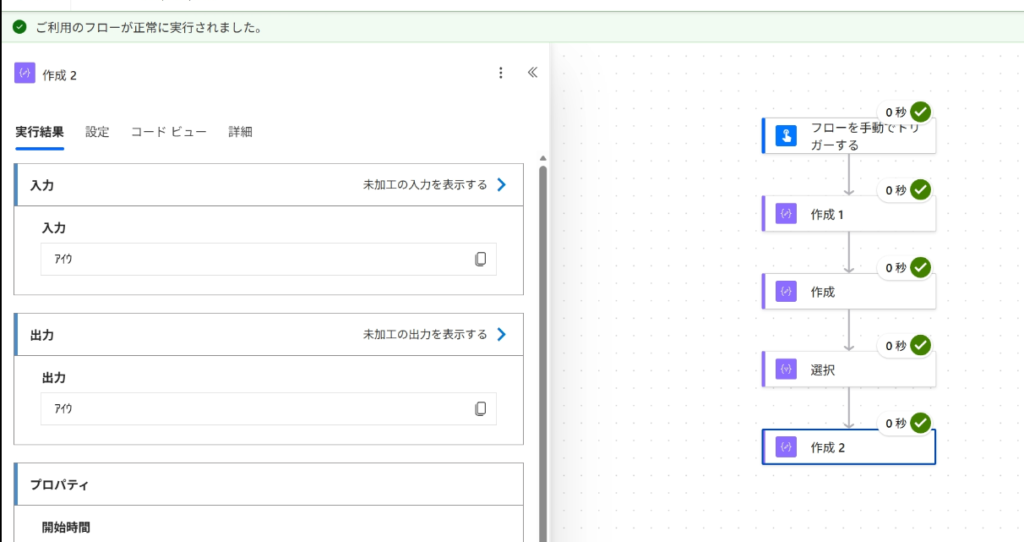Click 未加工の出力を表示する link
This screenshot has width=1024, height=542.
[425, 335]
